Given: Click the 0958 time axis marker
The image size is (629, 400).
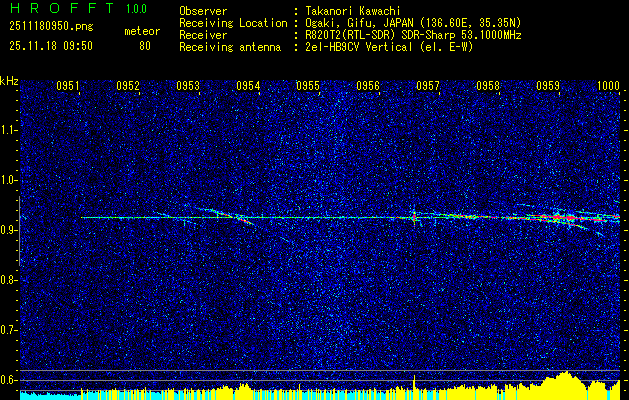Looking at the screenshot, I should pyautogui.click(x=488, y=86).
